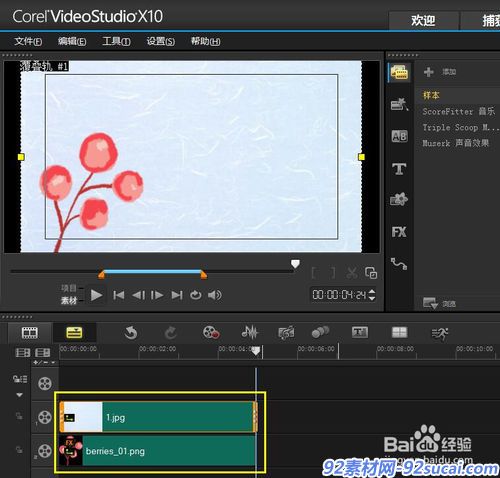Screen dimensions: 500x478
Task: Click the white preview scrubber handle
Action: [x=295, y=264]
